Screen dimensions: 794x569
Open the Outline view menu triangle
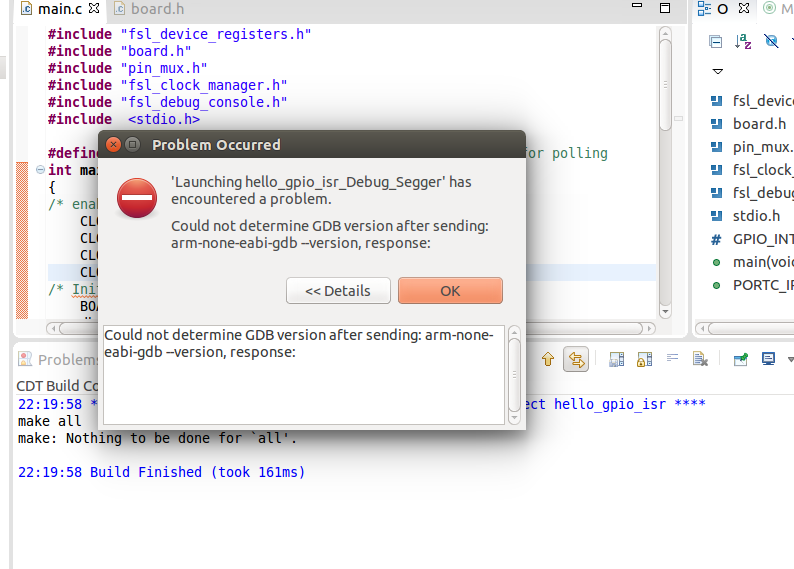point(718,71)
